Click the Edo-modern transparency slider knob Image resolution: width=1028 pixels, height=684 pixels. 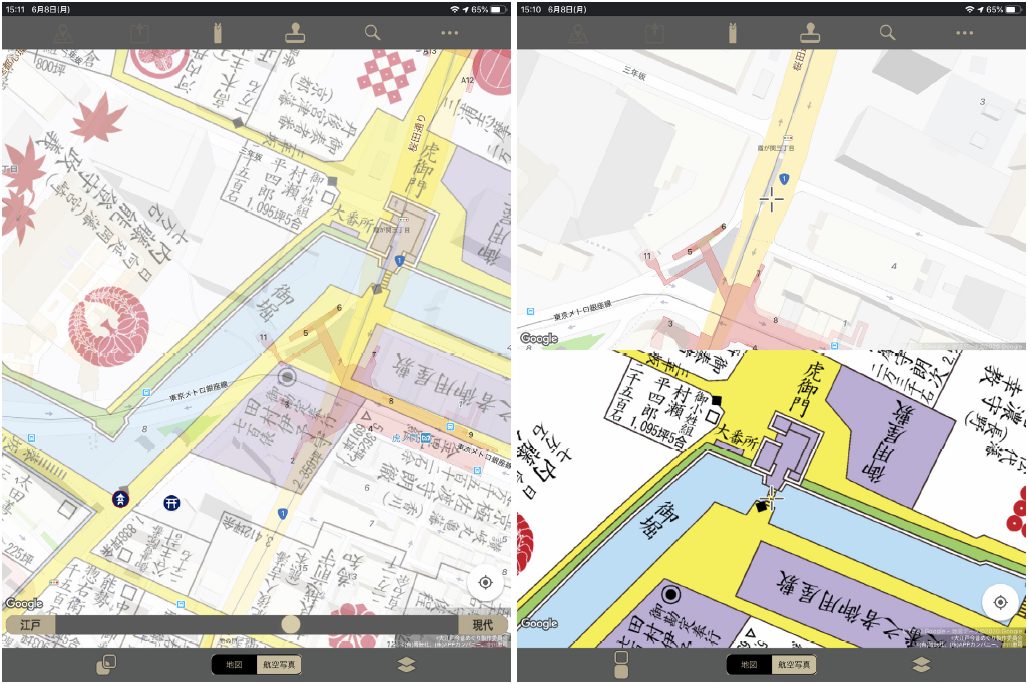tap(290, 624)
